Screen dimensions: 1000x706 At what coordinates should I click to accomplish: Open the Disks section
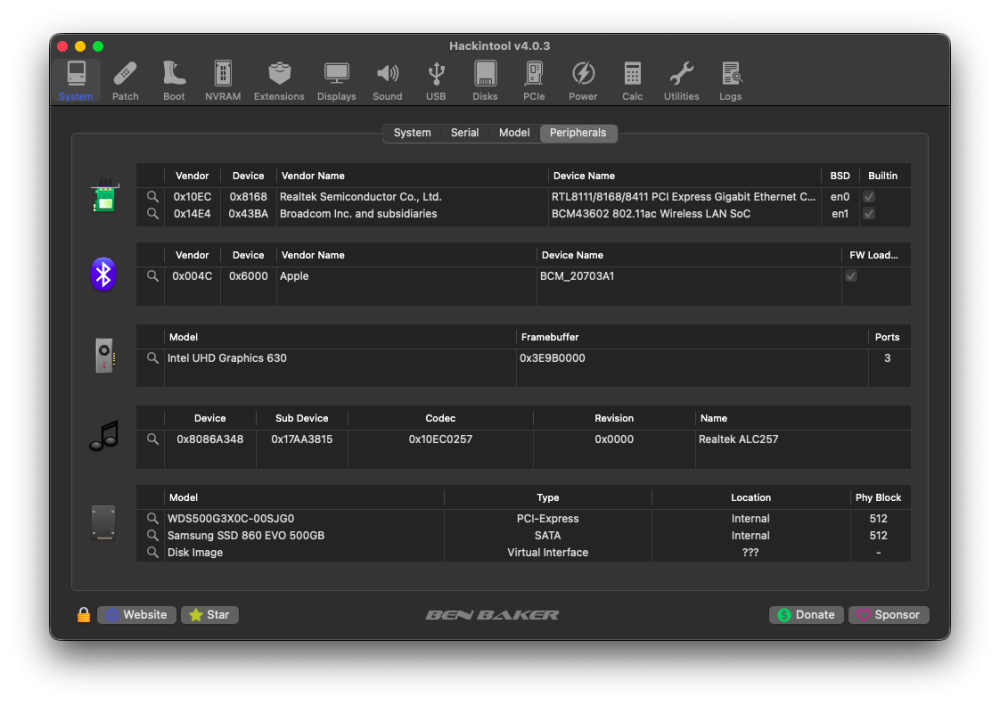point(485,80)
